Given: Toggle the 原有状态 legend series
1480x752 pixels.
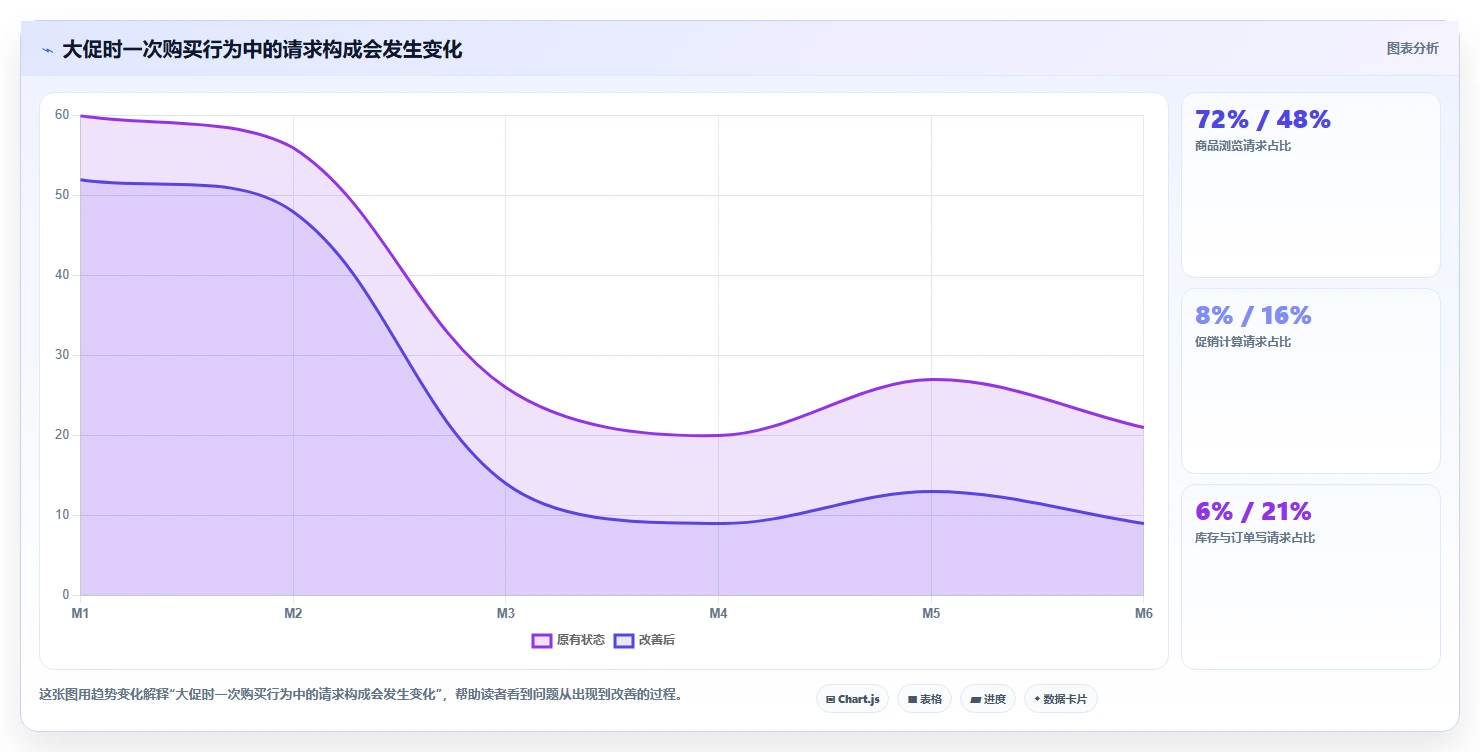Looking at the screenshot, I should [568, 640].
